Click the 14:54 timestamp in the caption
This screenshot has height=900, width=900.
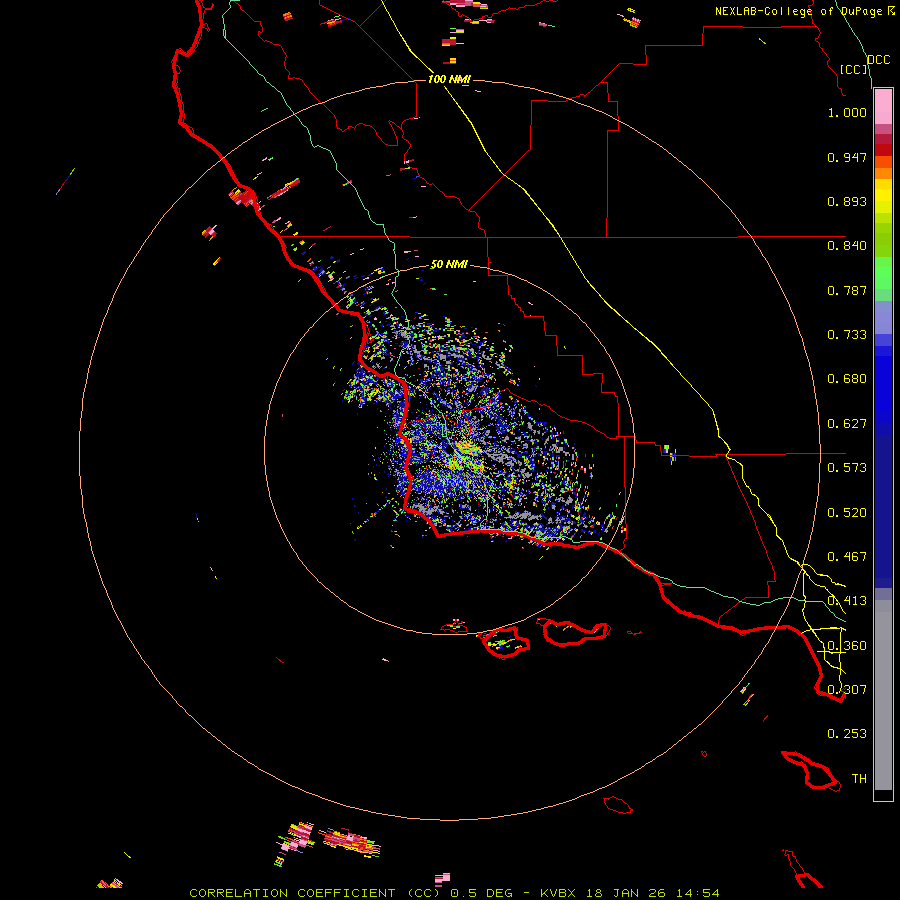[x=697, y=893]
